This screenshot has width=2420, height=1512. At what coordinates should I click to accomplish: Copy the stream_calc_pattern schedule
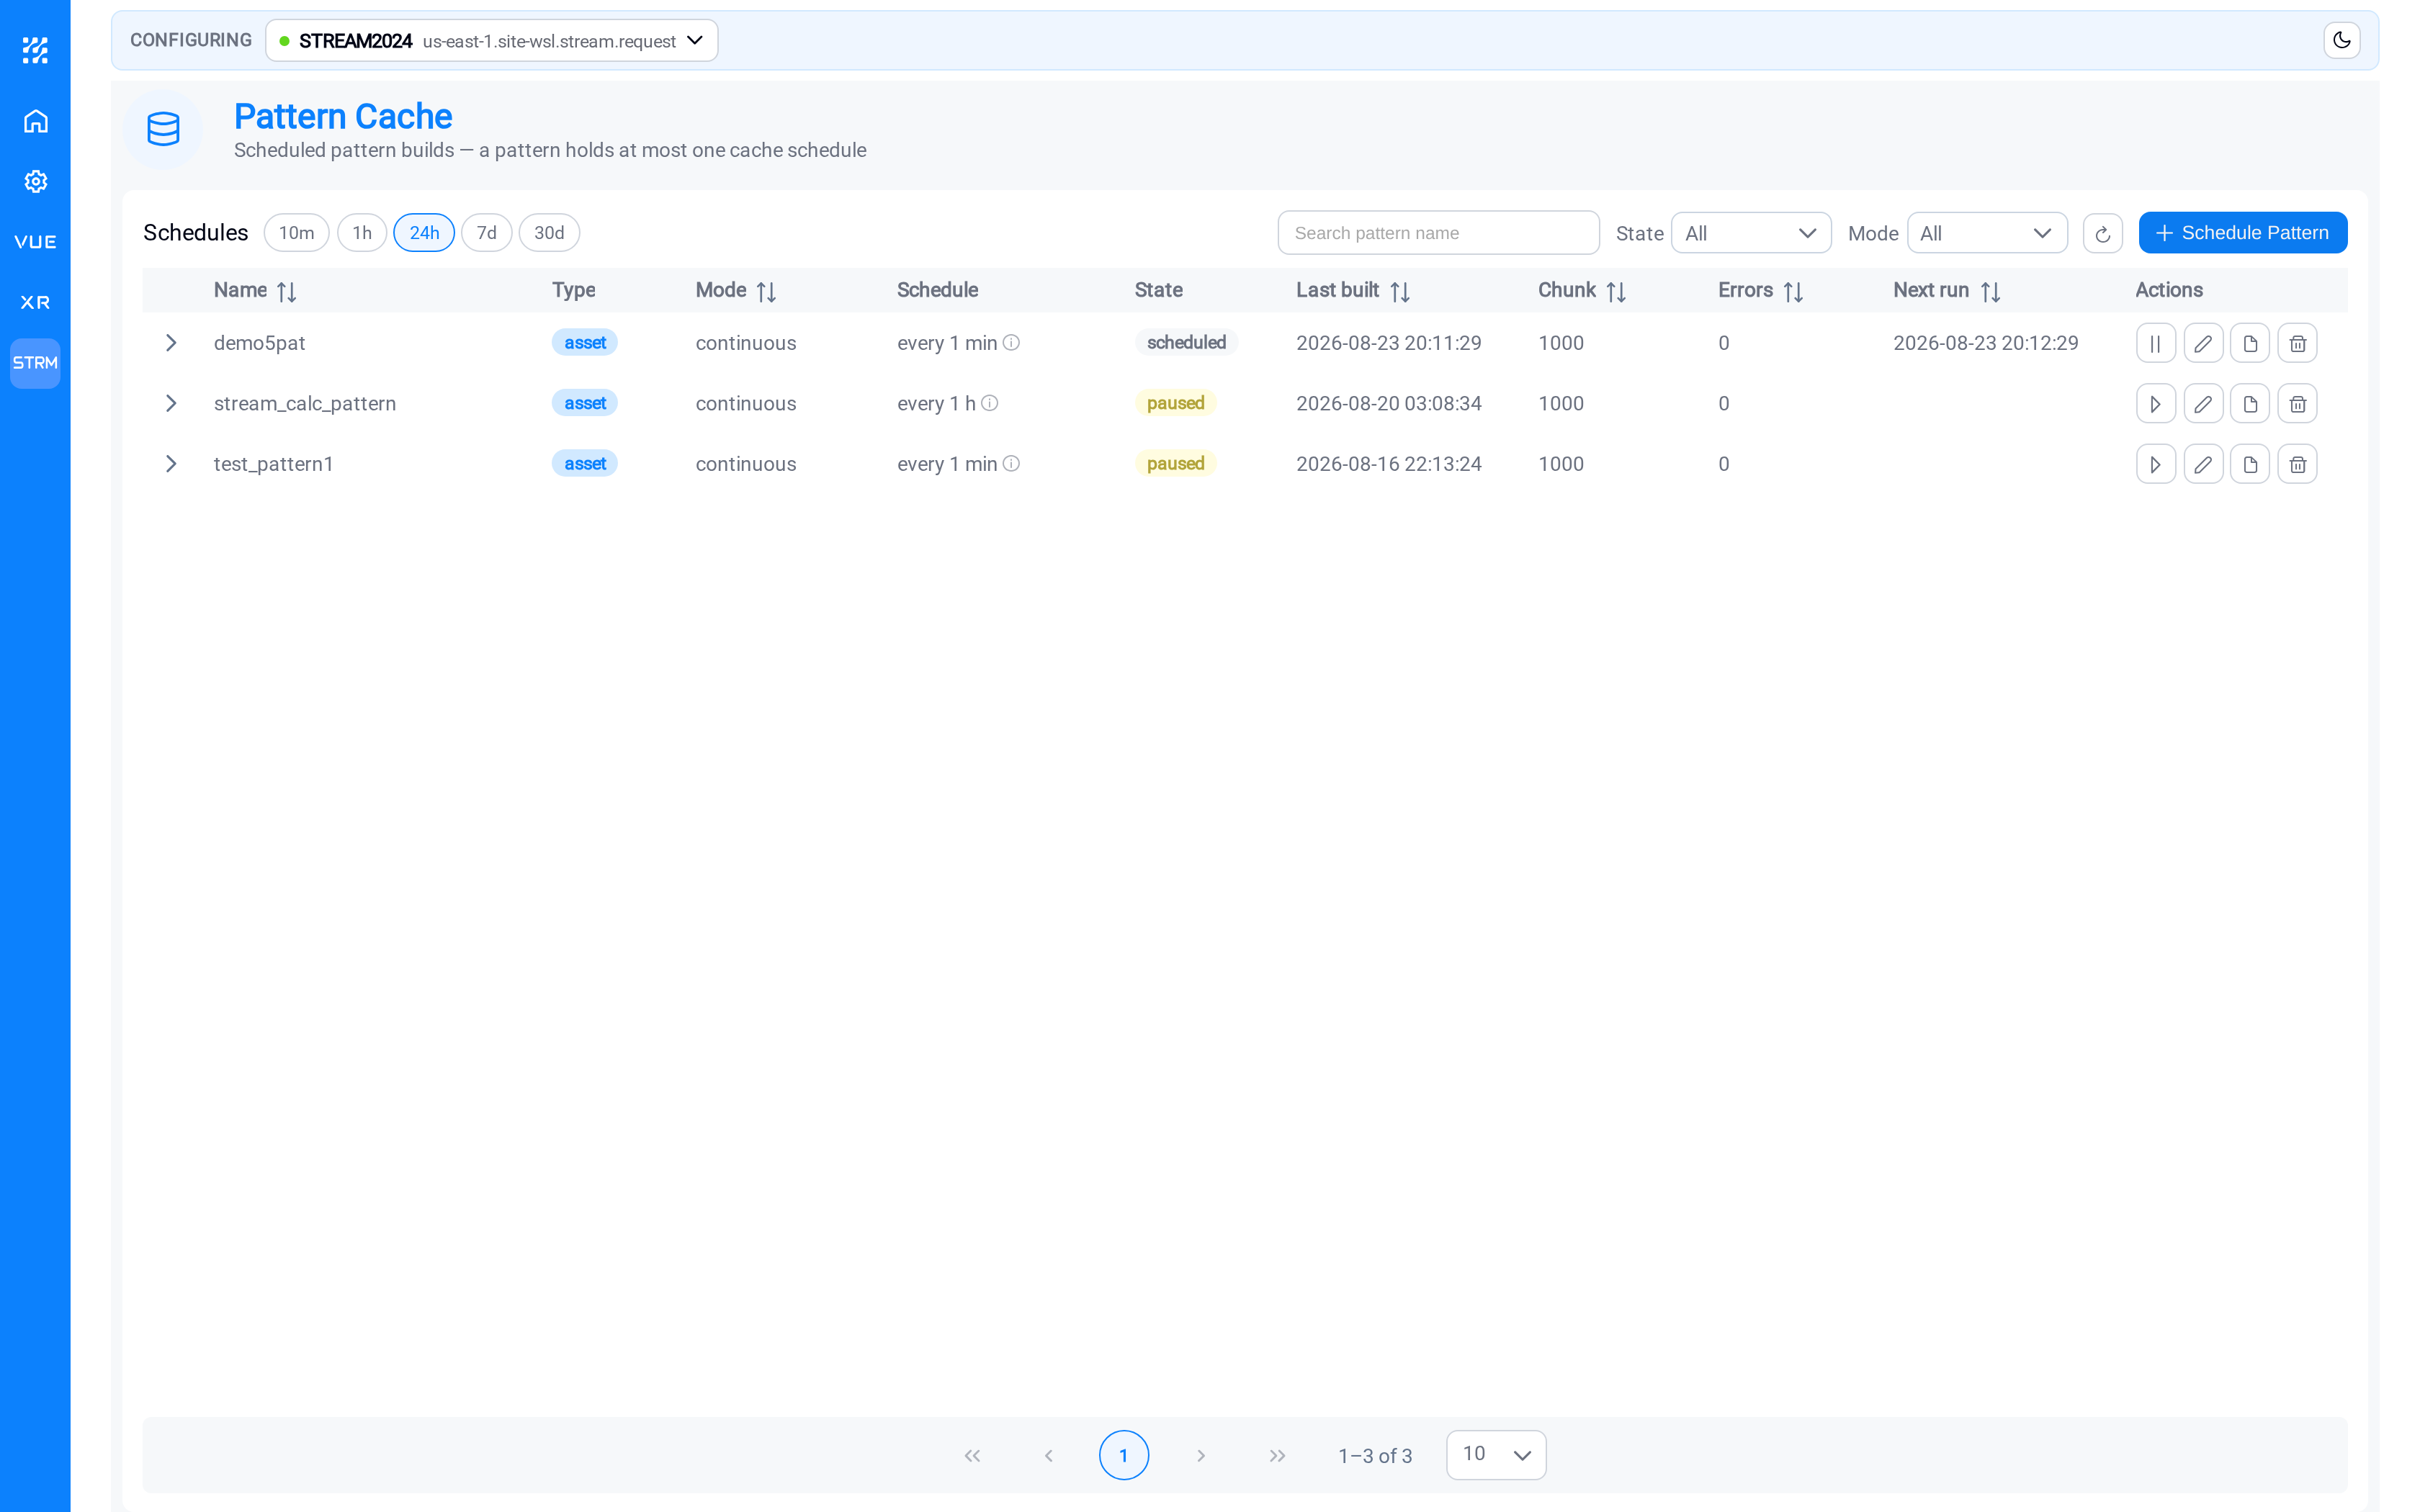pos(2249,404)
